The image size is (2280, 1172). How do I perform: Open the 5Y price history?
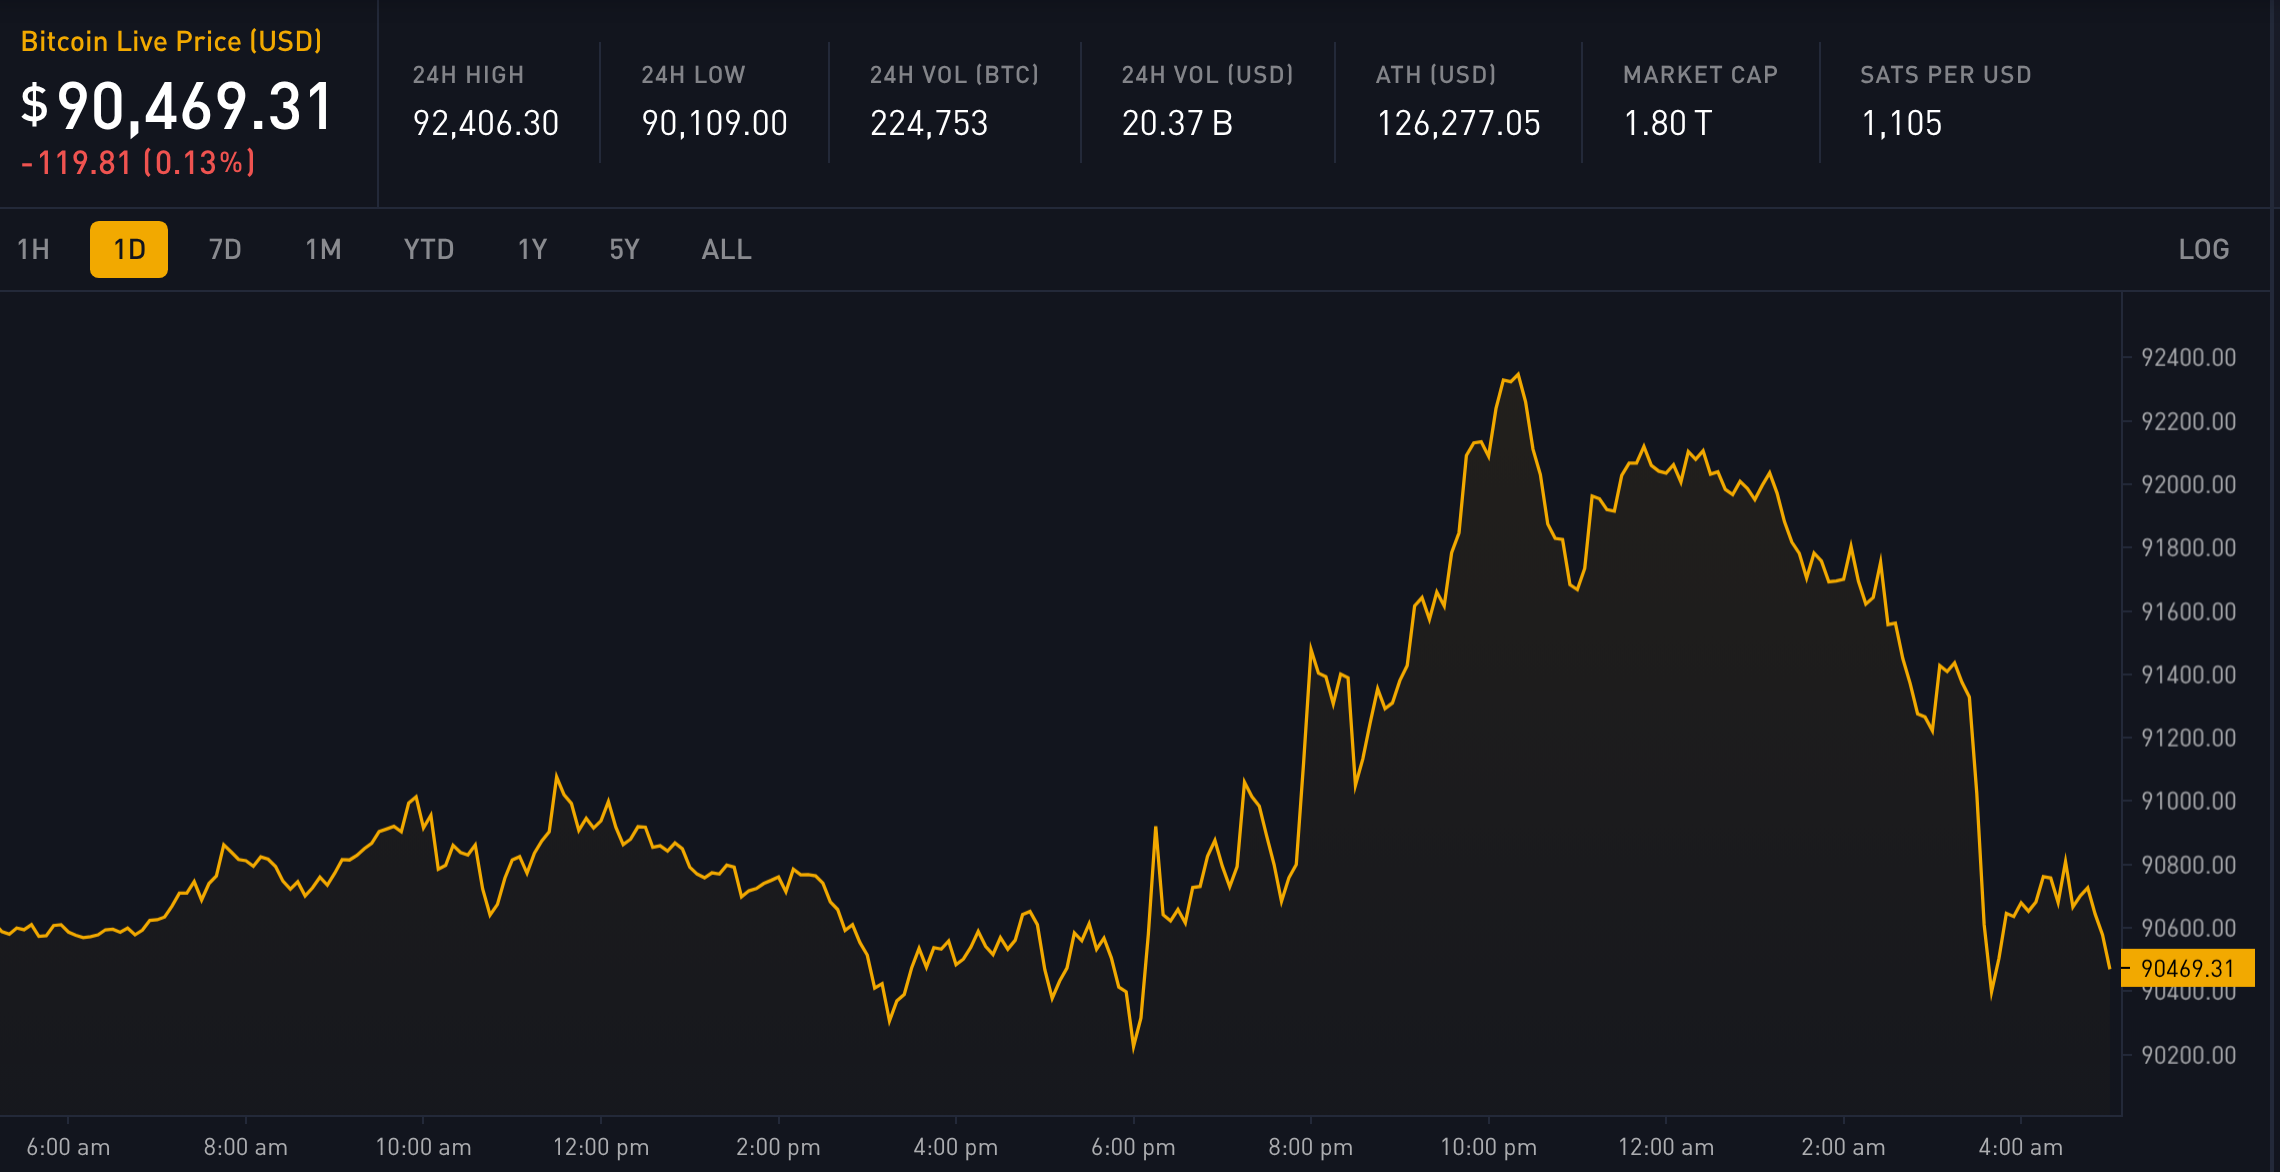[624, 249]
